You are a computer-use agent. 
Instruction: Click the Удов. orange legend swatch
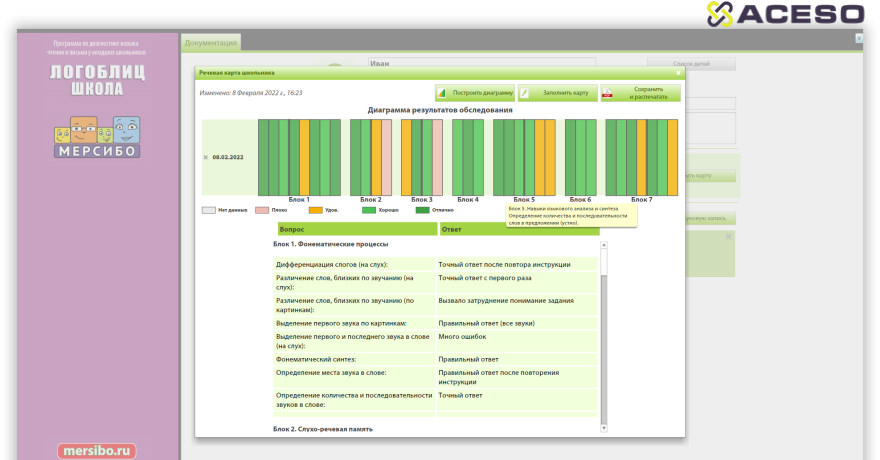(x=316, y=210)
